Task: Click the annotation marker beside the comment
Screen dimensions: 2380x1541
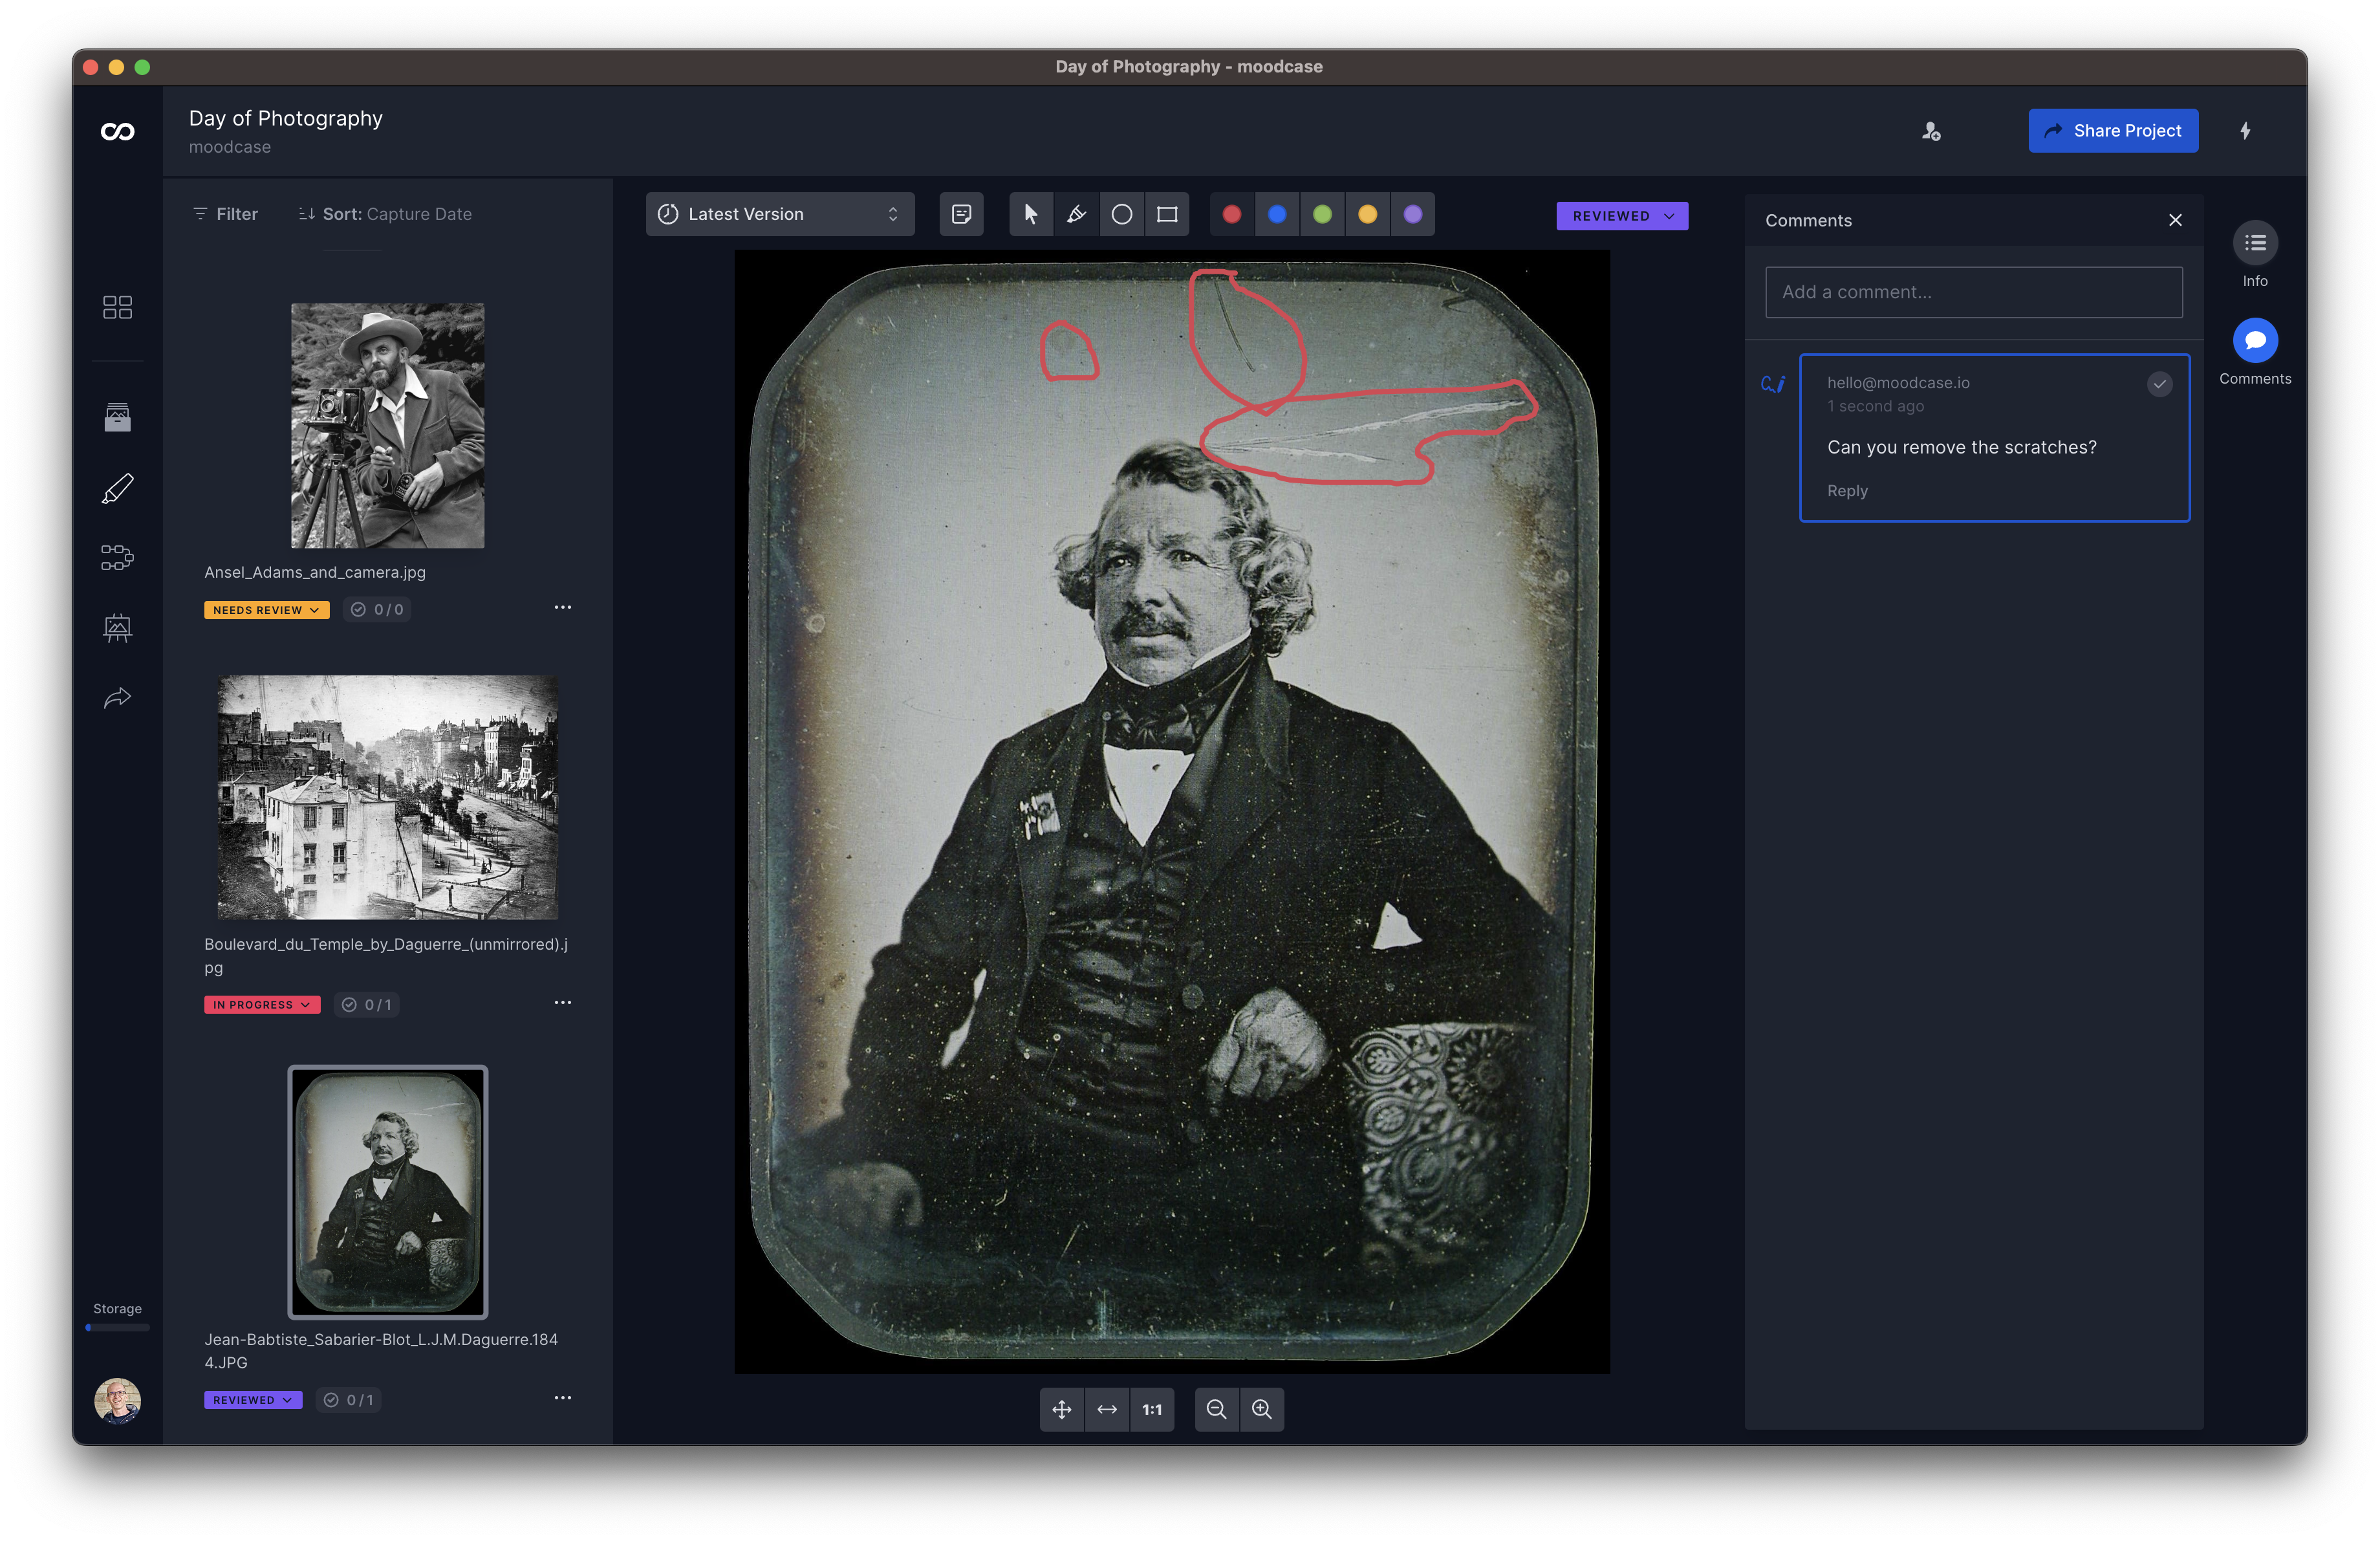Action: (x=1773, y=384)
